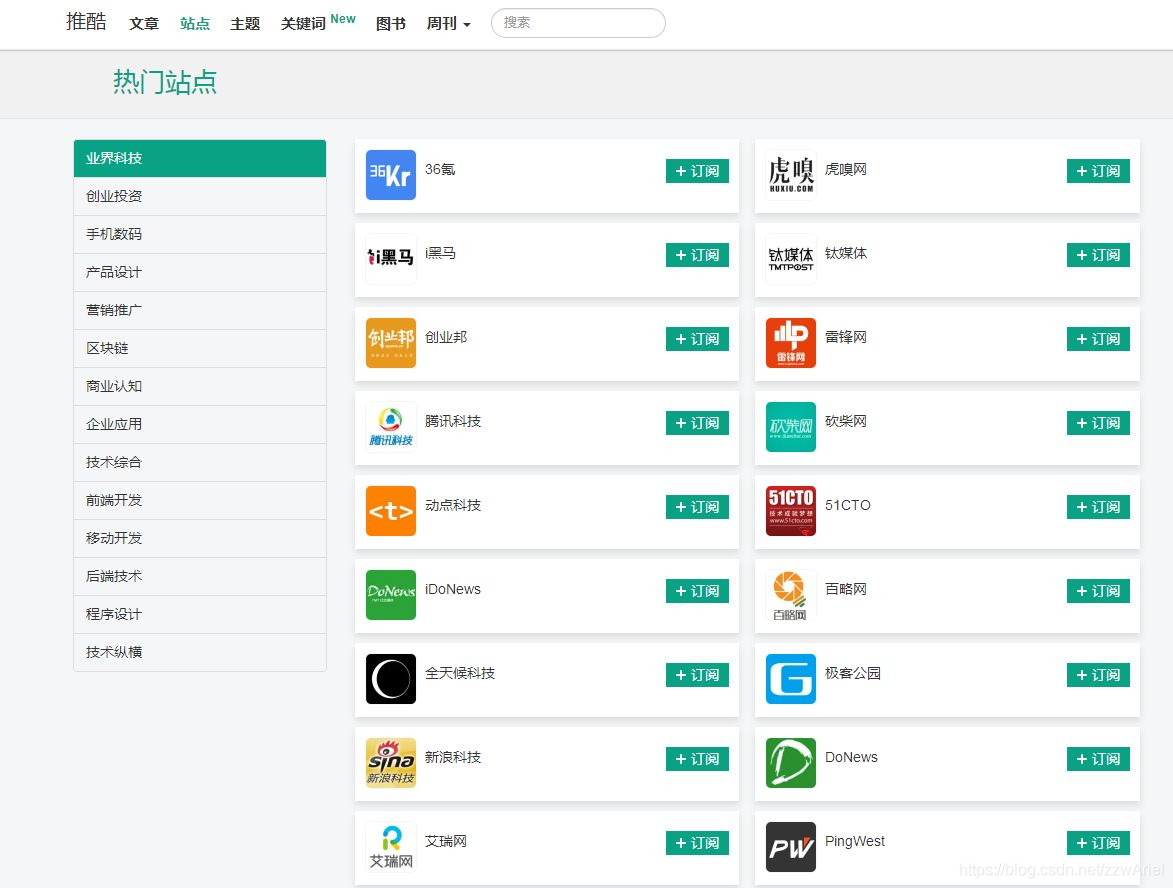Select the 产品设计 category
The height and width of the screenshot is (888, 1173).
click(x=200, y=272)
